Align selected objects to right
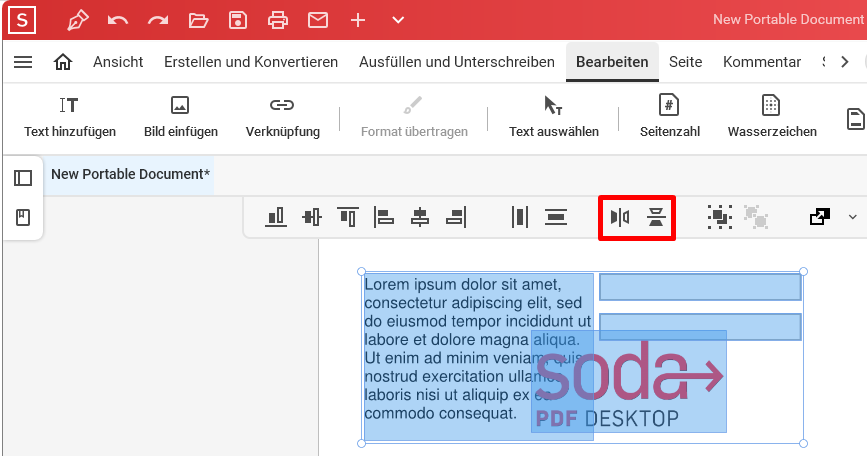 456,217
